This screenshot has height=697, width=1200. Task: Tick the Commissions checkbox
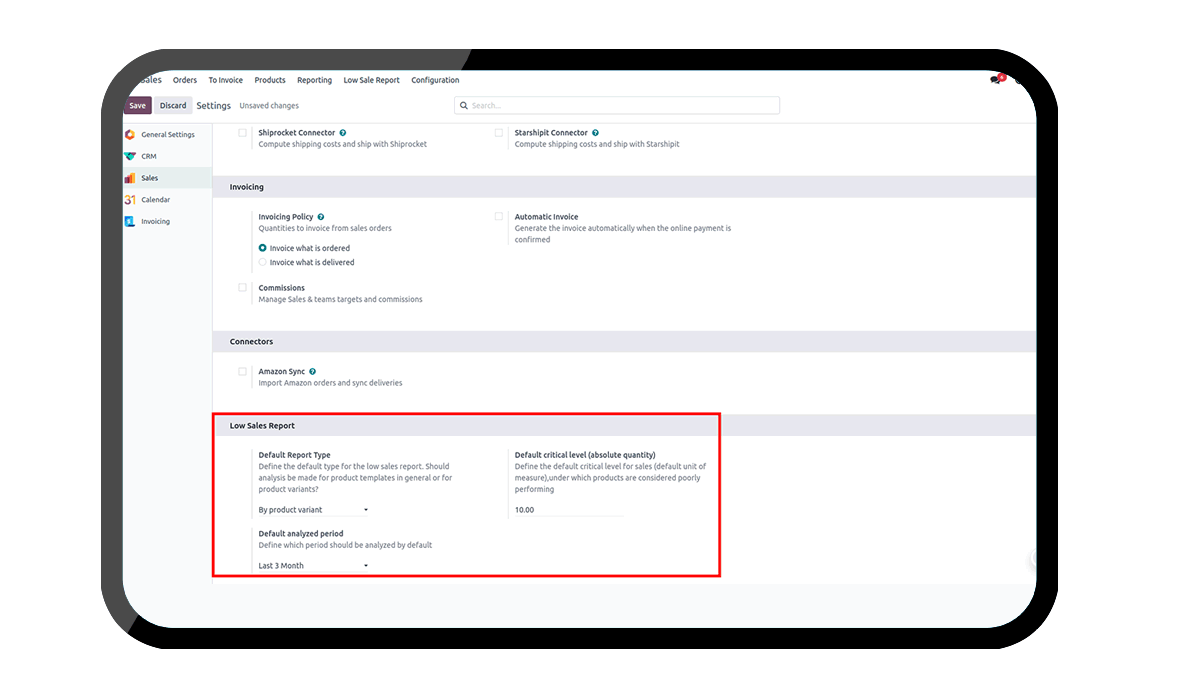click(242, 288)
